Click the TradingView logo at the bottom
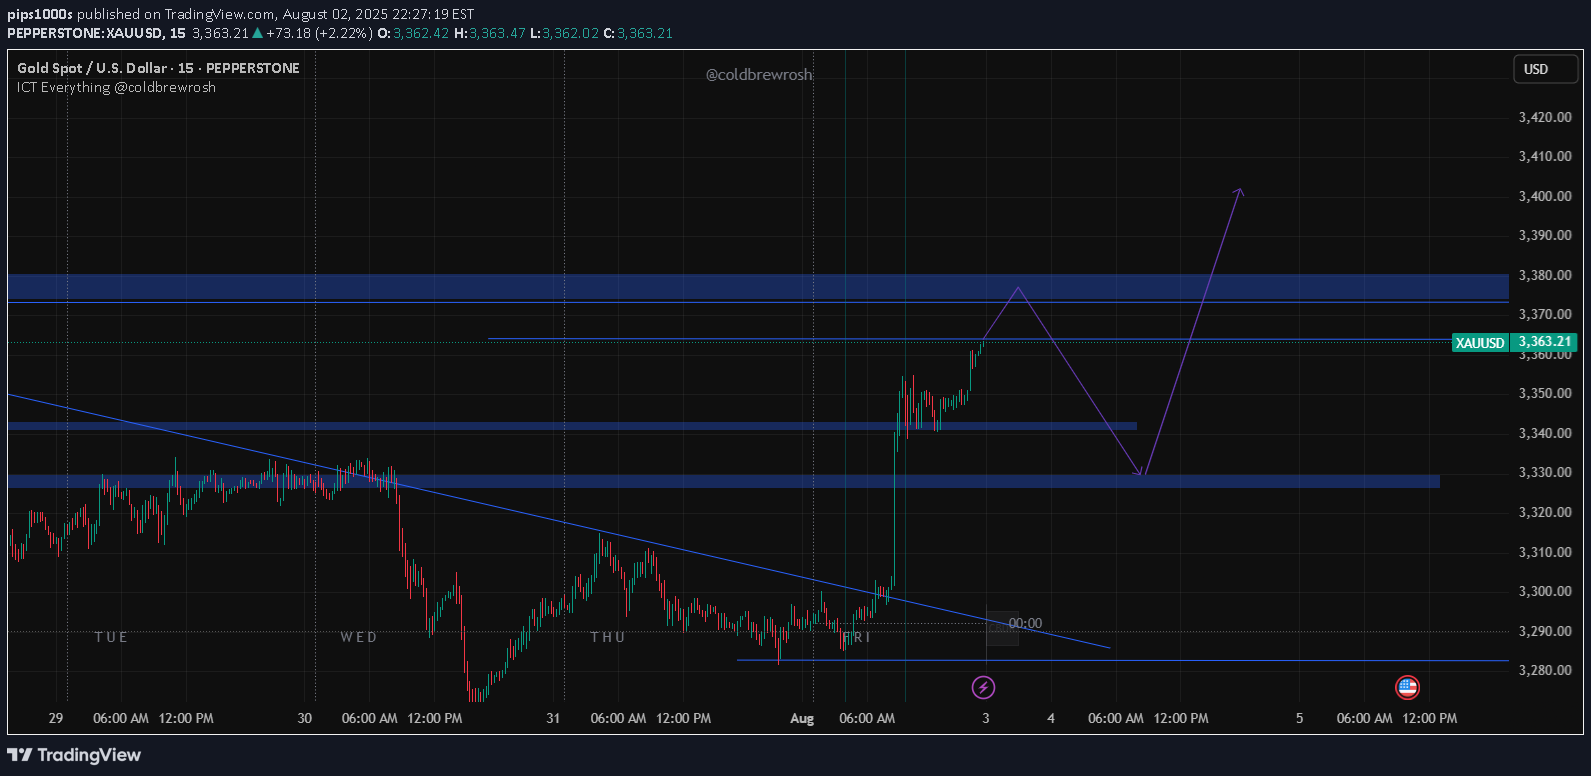Screen dimensions: 1591x776 pyautogui.click(x=75, y=755)
